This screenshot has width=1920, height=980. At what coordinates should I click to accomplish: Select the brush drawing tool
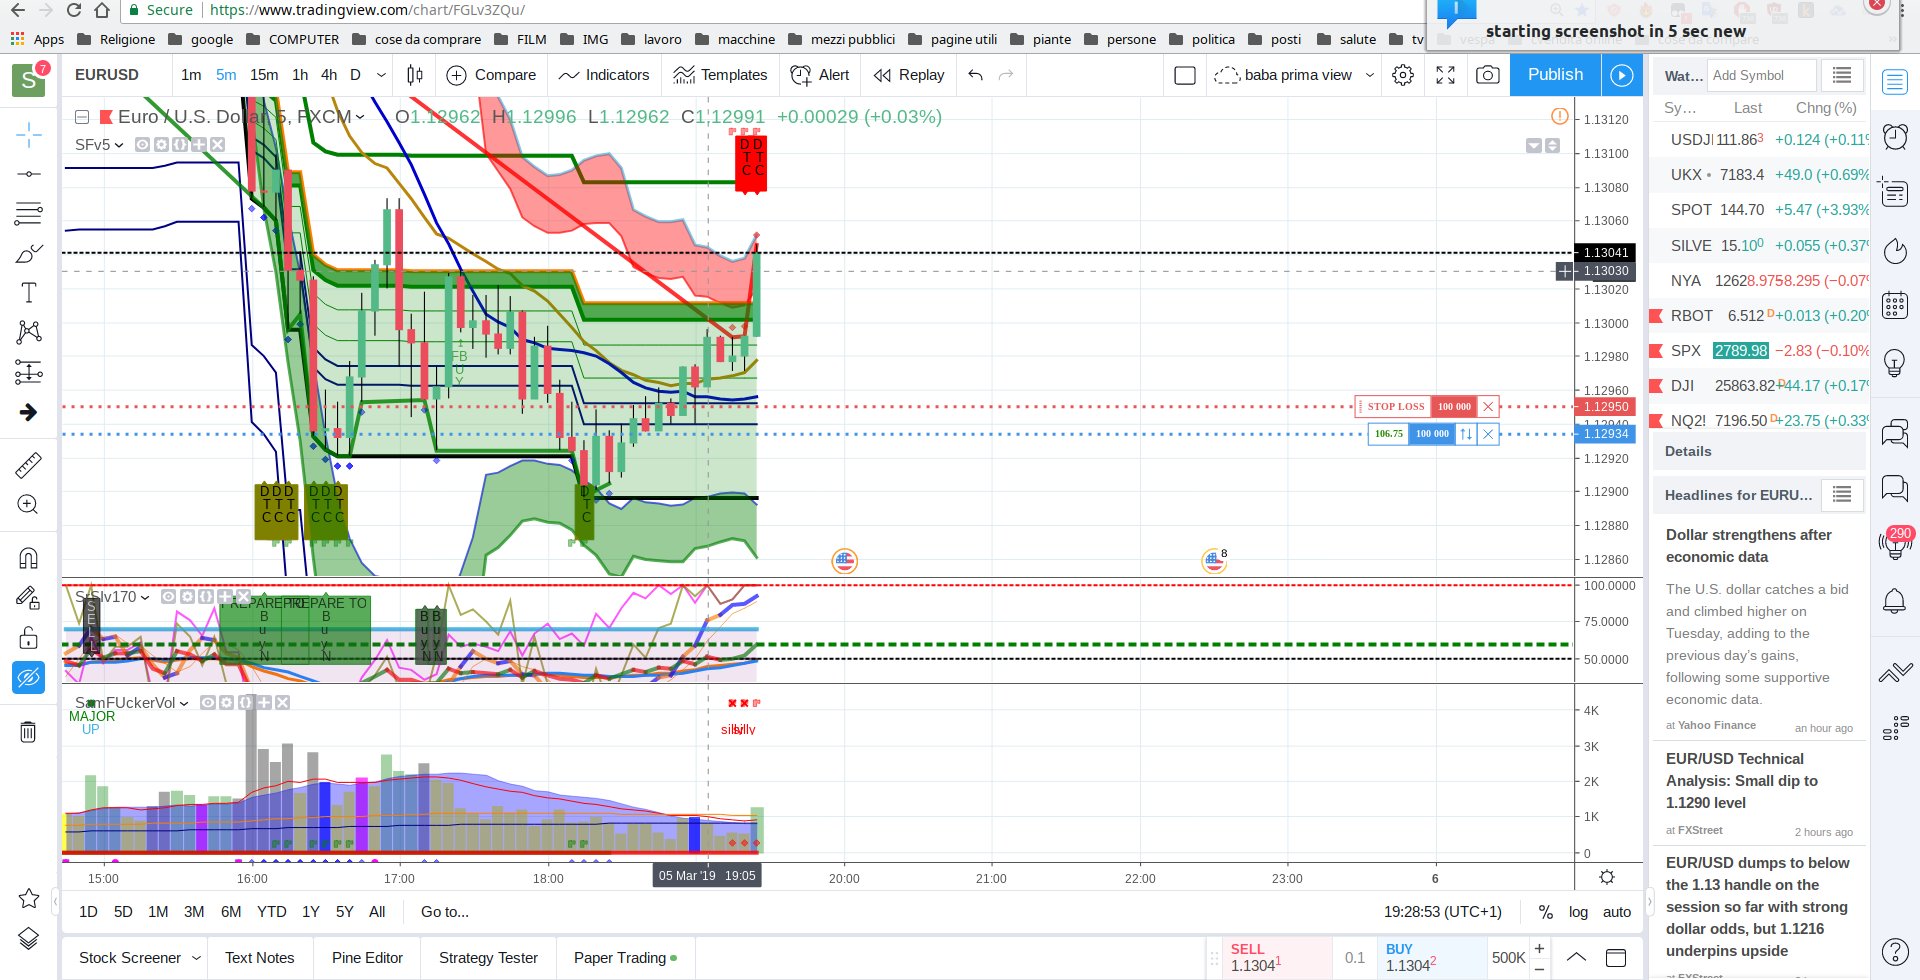[29, 253]
